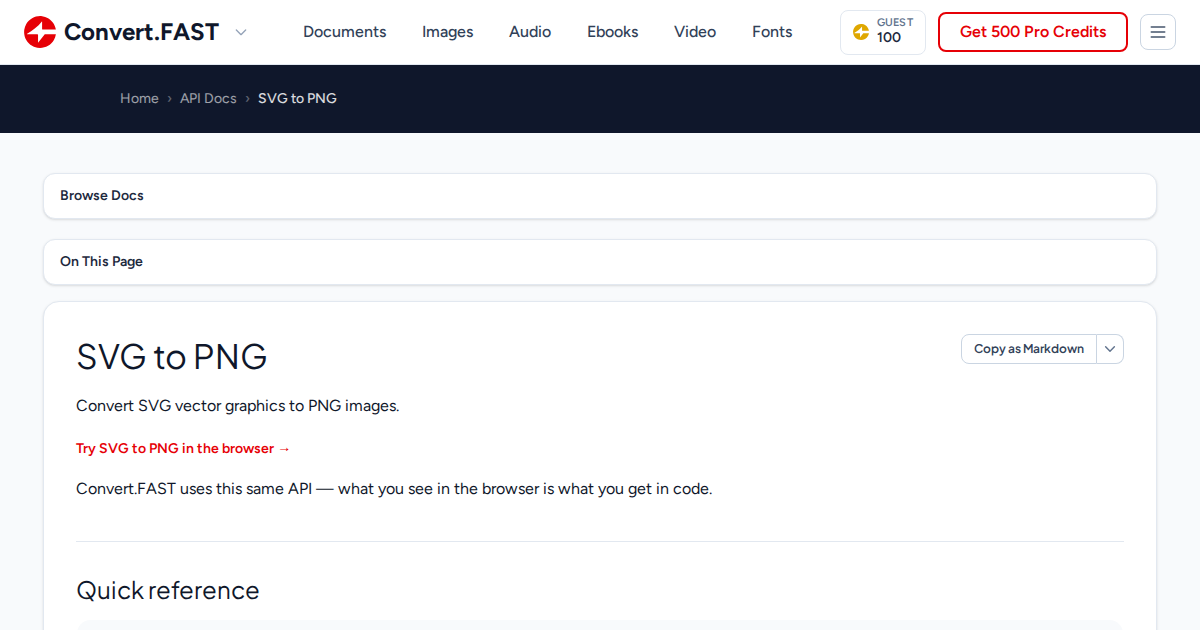1200x630 pixels.
Task: View guest credits balance of 100
Action: tap(883, 32)
